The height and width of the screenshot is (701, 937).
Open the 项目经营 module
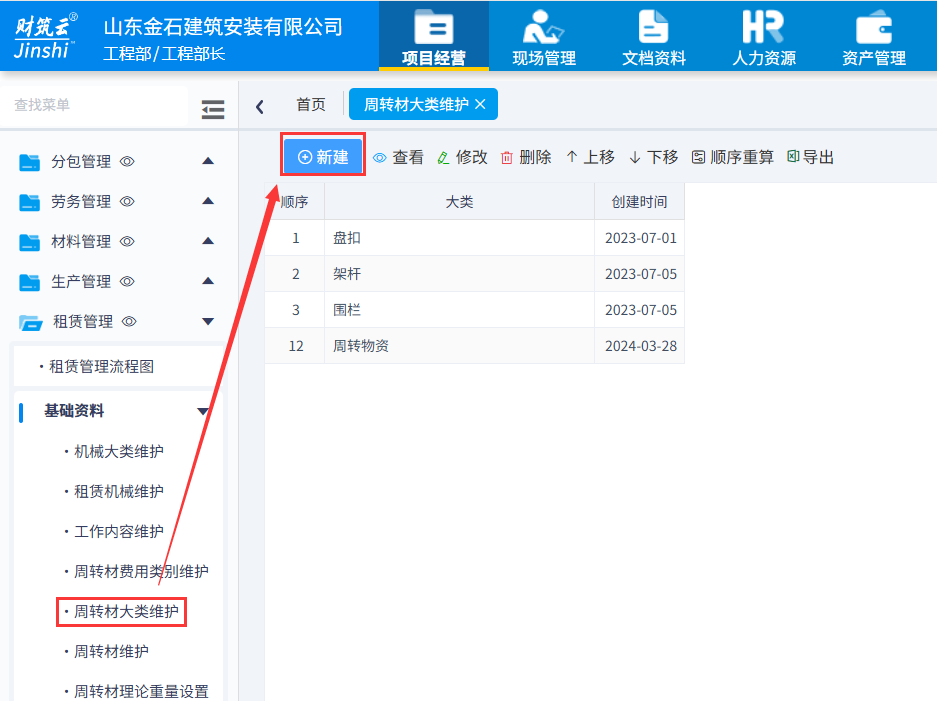tap(434, 36)
